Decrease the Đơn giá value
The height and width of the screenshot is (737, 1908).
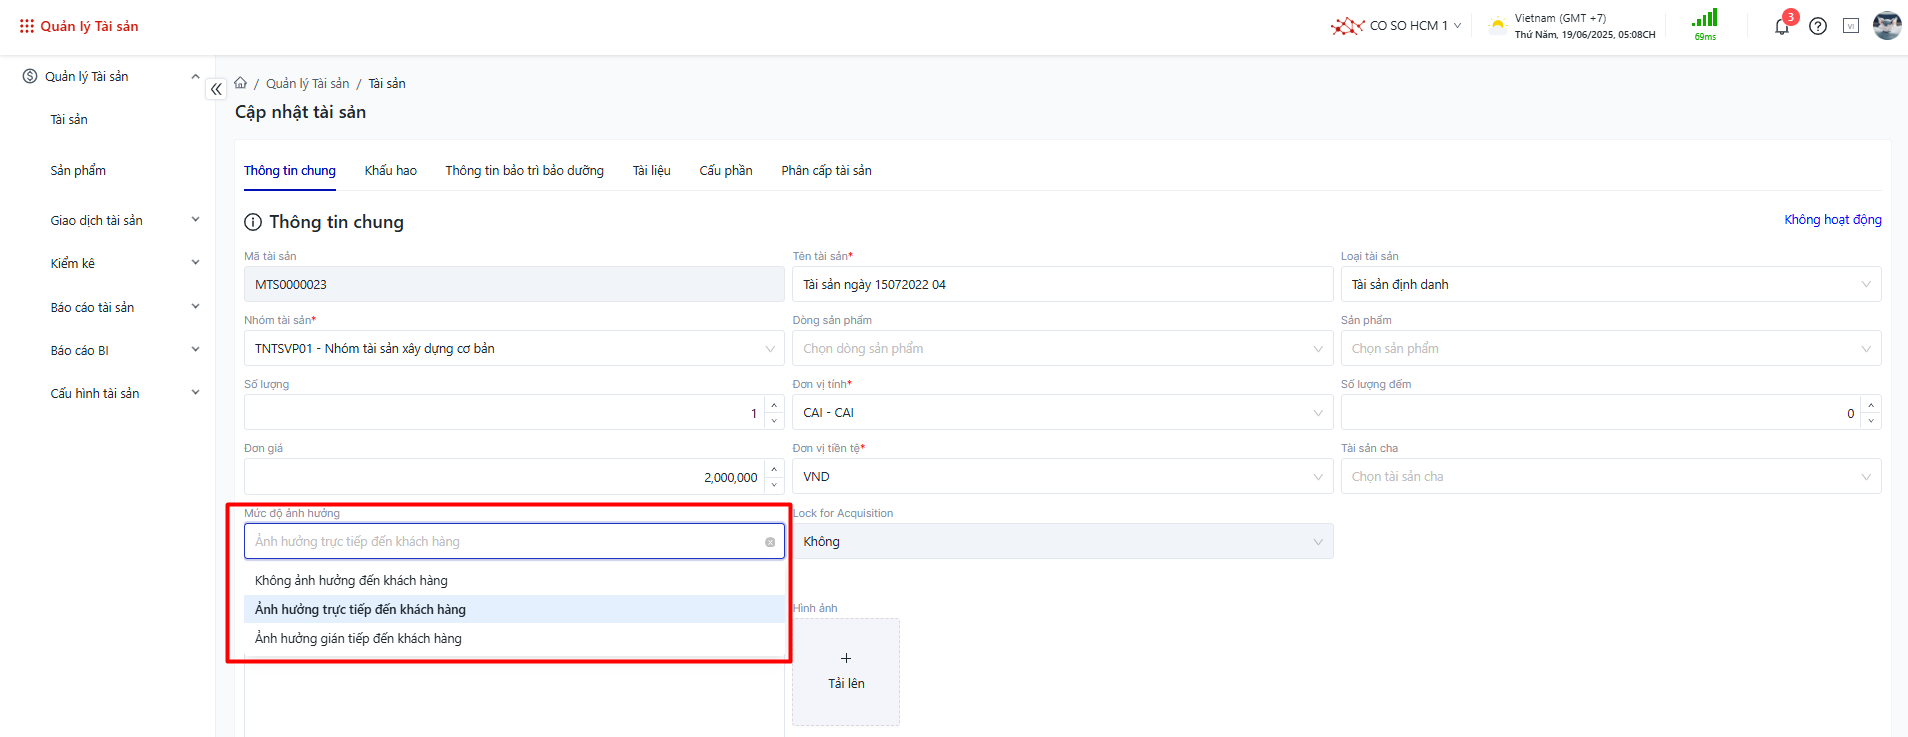774,485
